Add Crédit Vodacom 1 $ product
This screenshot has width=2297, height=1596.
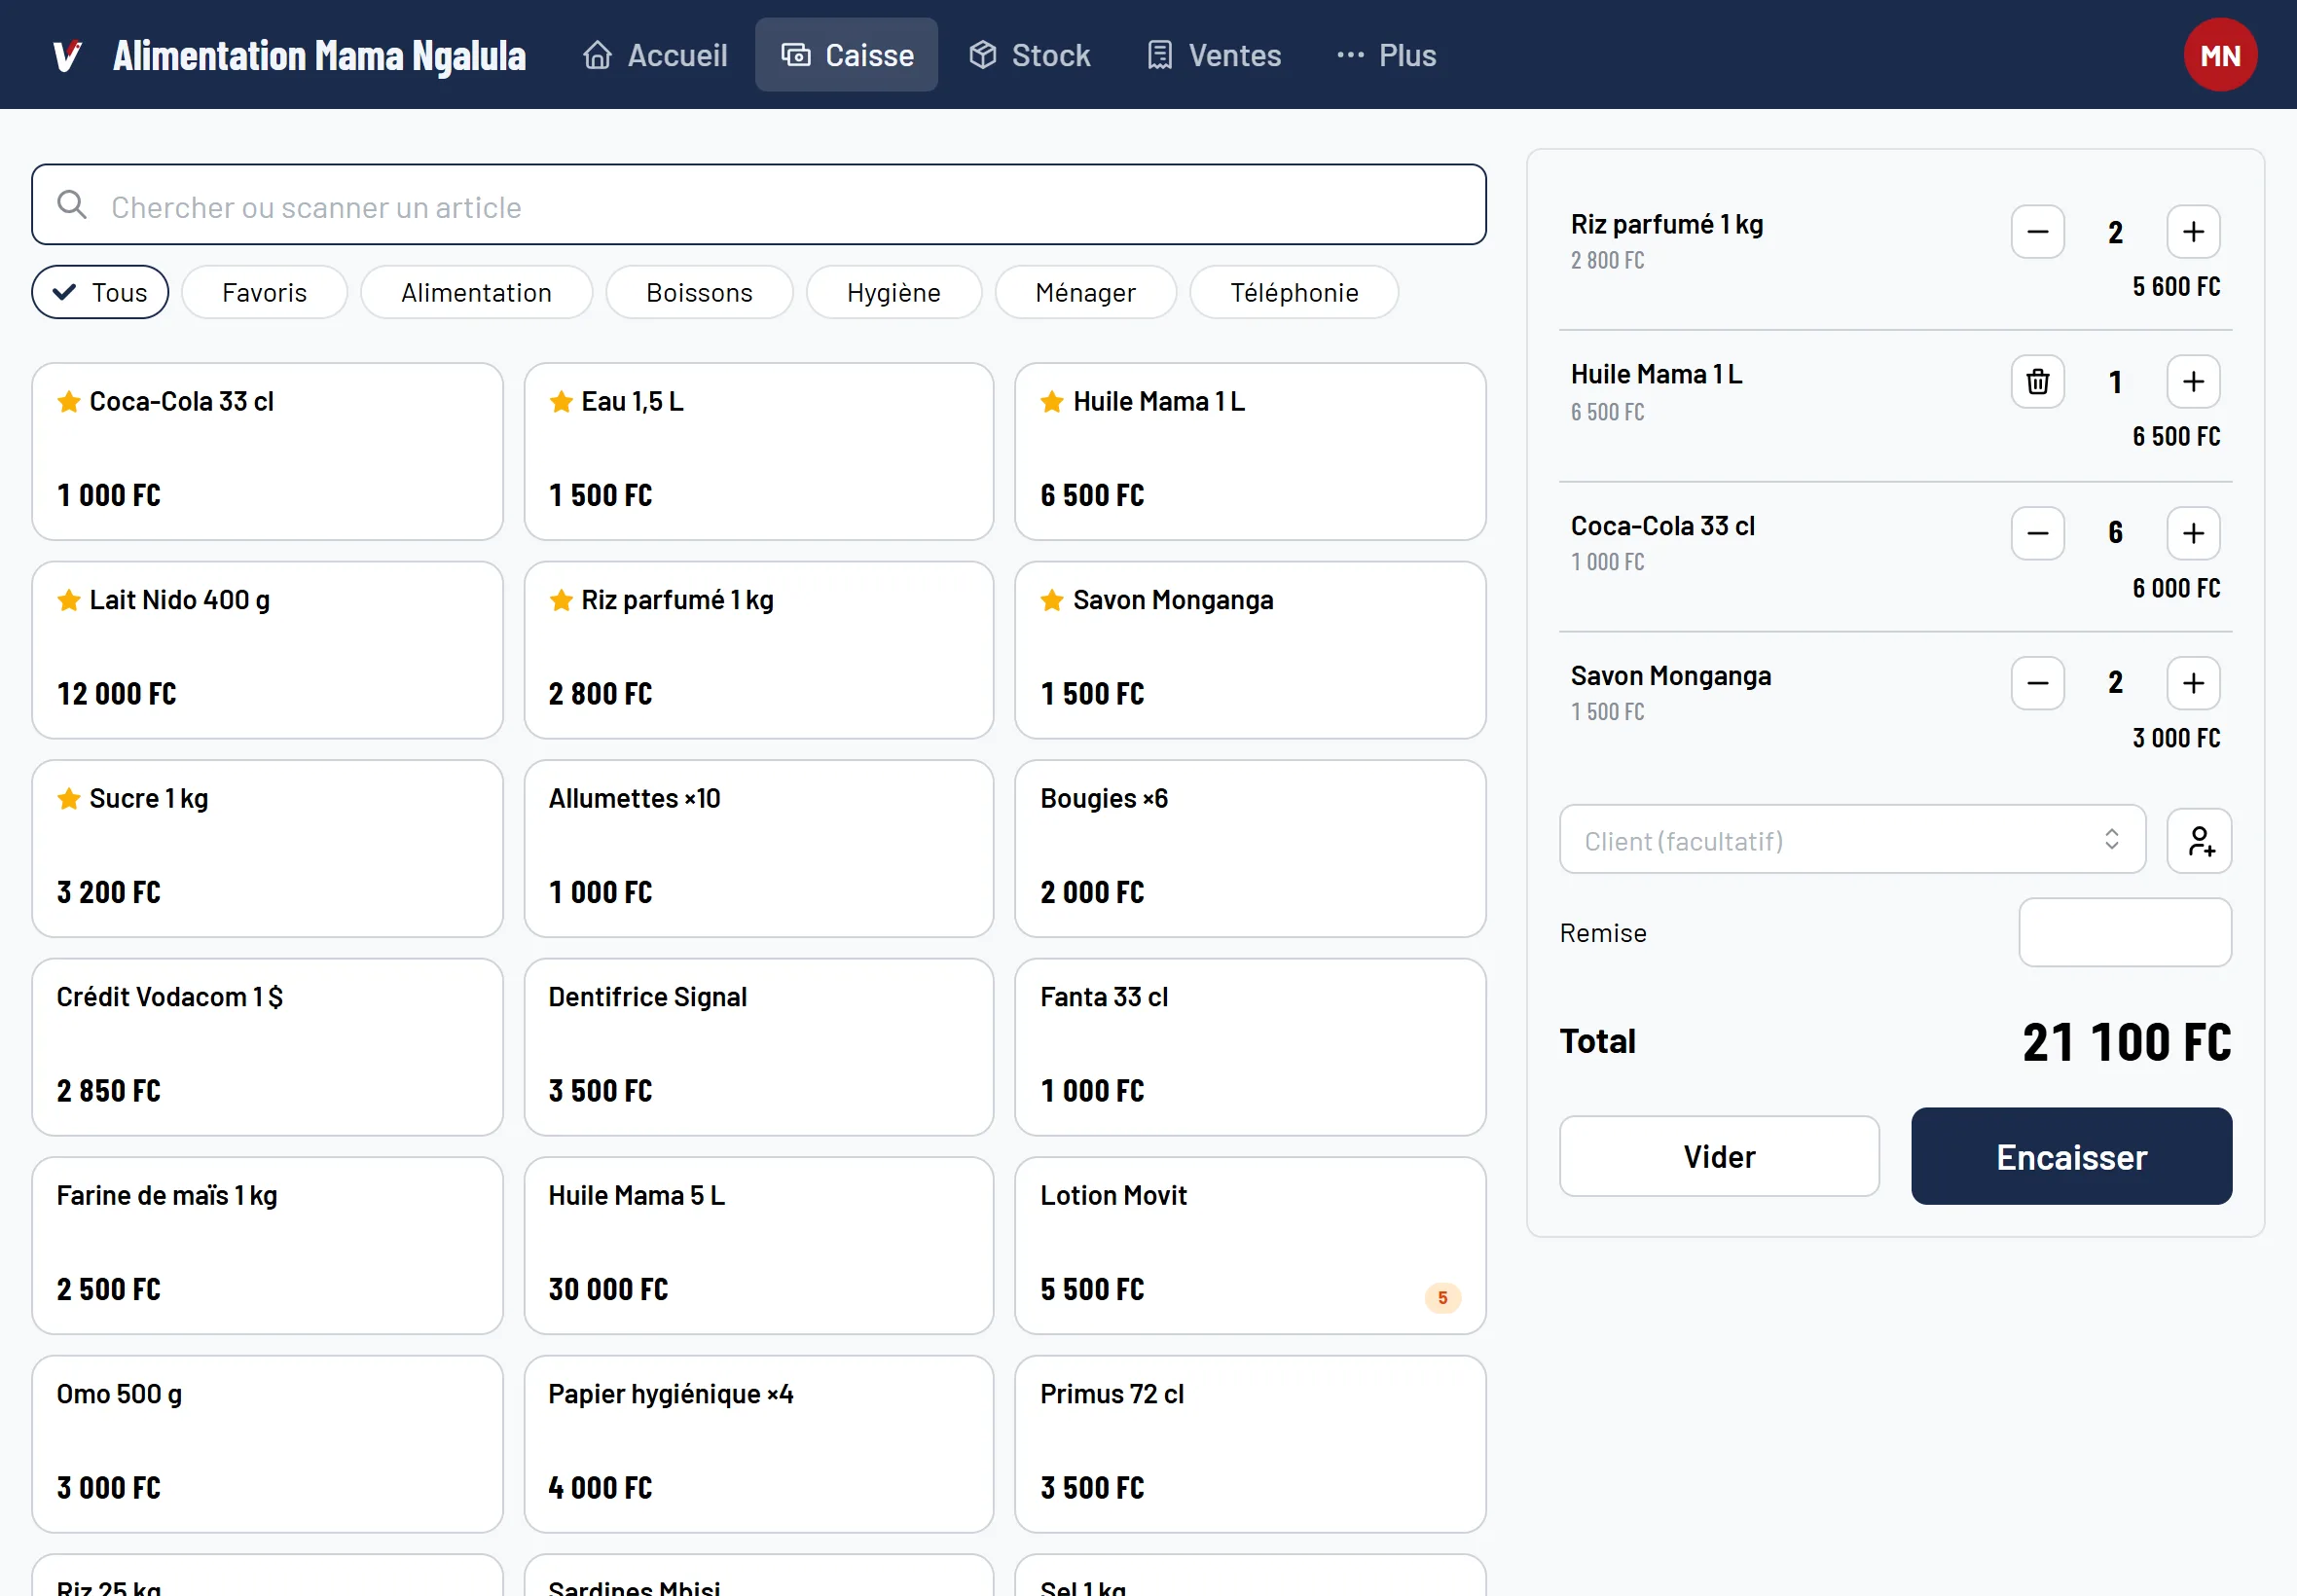click(267, 1048)
